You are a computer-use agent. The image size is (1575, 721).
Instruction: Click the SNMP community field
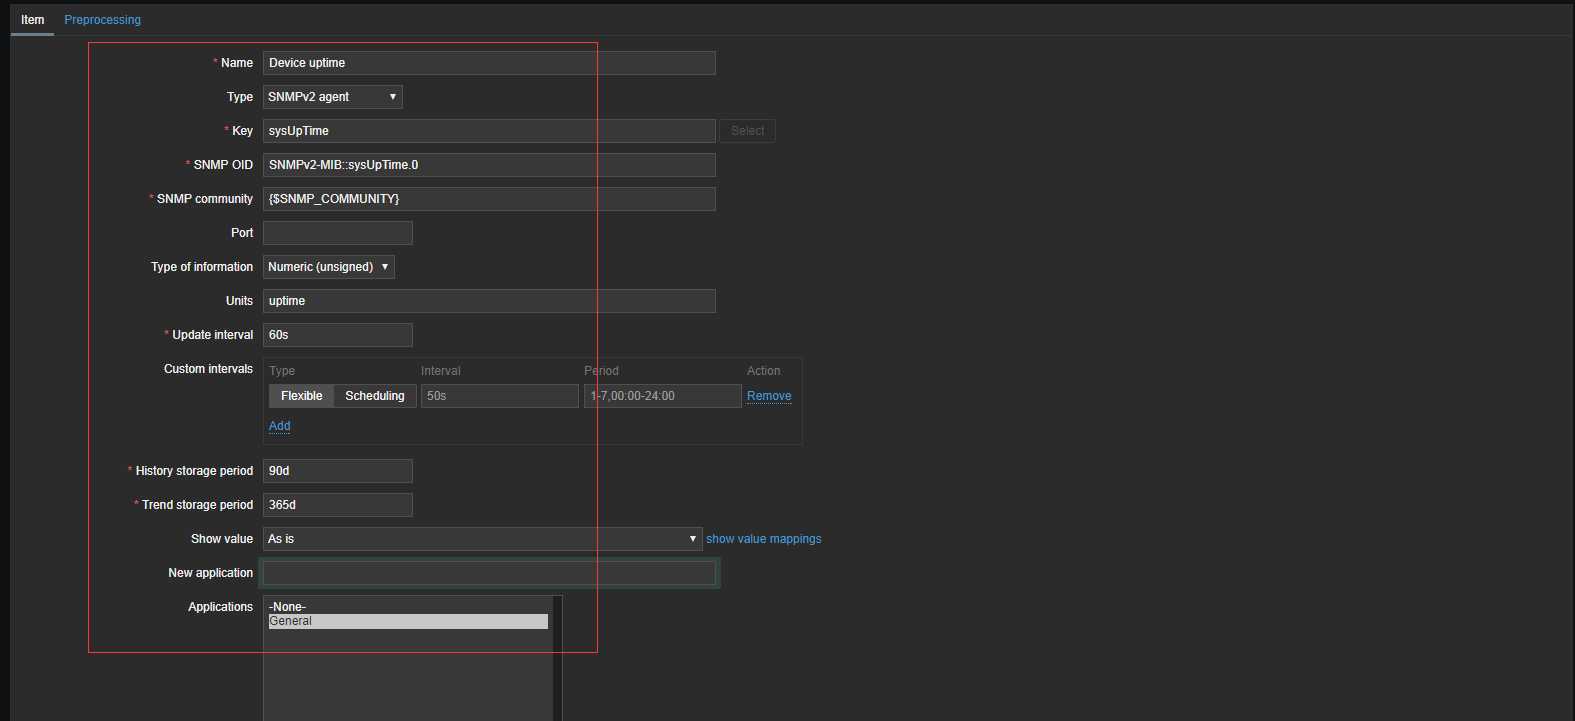pyautogui.click(x=489, y=199)
